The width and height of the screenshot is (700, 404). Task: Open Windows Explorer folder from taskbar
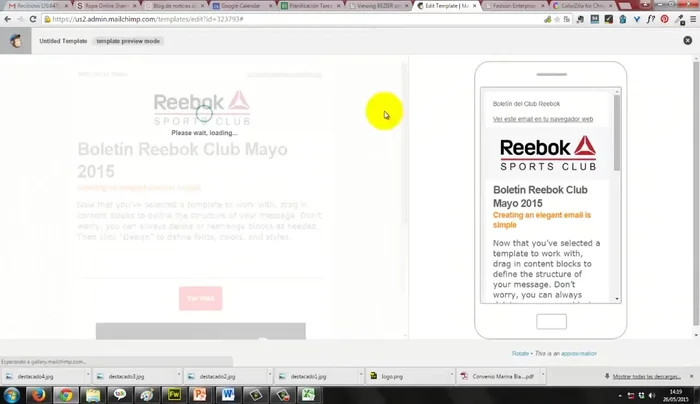(93, 395)
